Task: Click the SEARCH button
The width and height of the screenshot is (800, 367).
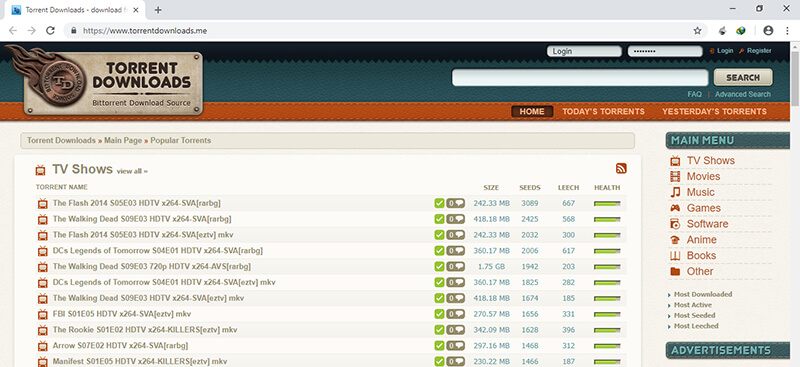Action: click(743, 78)
